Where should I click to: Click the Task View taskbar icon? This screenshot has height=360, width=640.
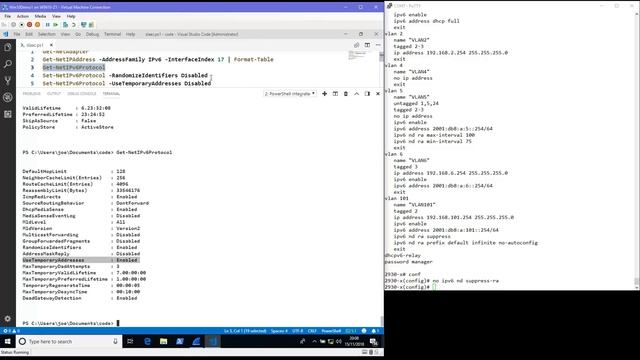[130, 341]
